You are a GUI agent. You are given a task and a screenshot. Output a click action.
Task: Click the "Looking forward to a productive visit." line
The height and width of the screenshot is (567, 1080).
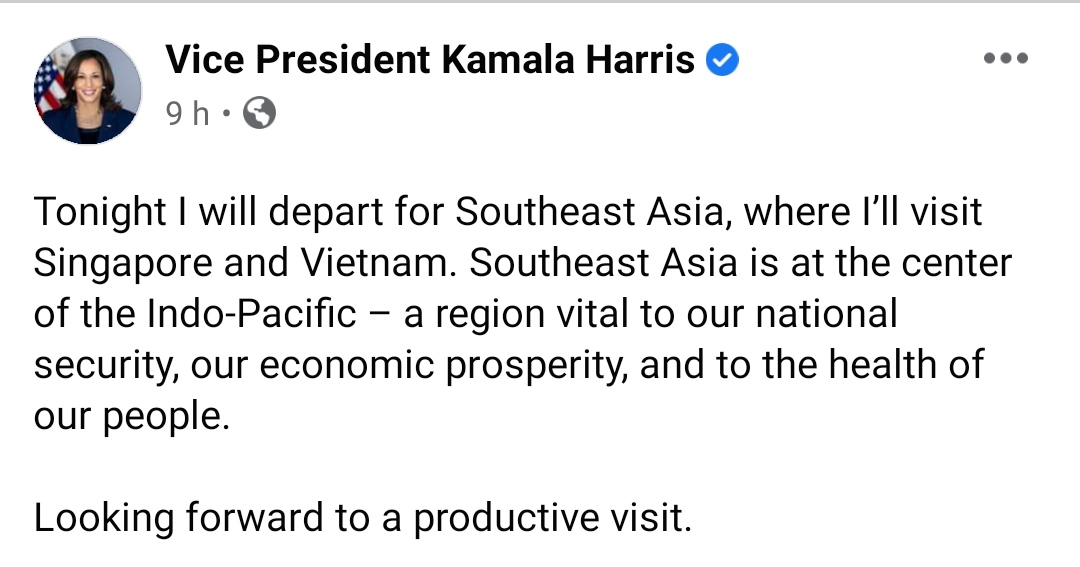363,518
